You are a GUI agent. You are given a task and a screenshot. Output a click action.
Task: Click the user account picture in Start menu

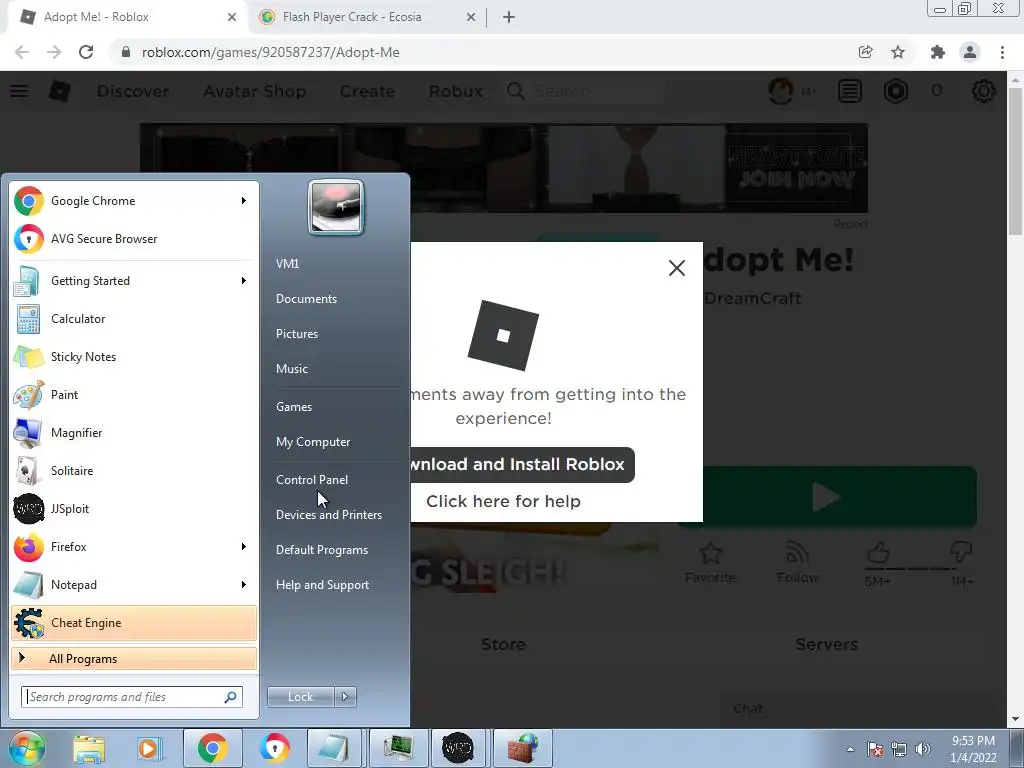click(x=336, y=207)
